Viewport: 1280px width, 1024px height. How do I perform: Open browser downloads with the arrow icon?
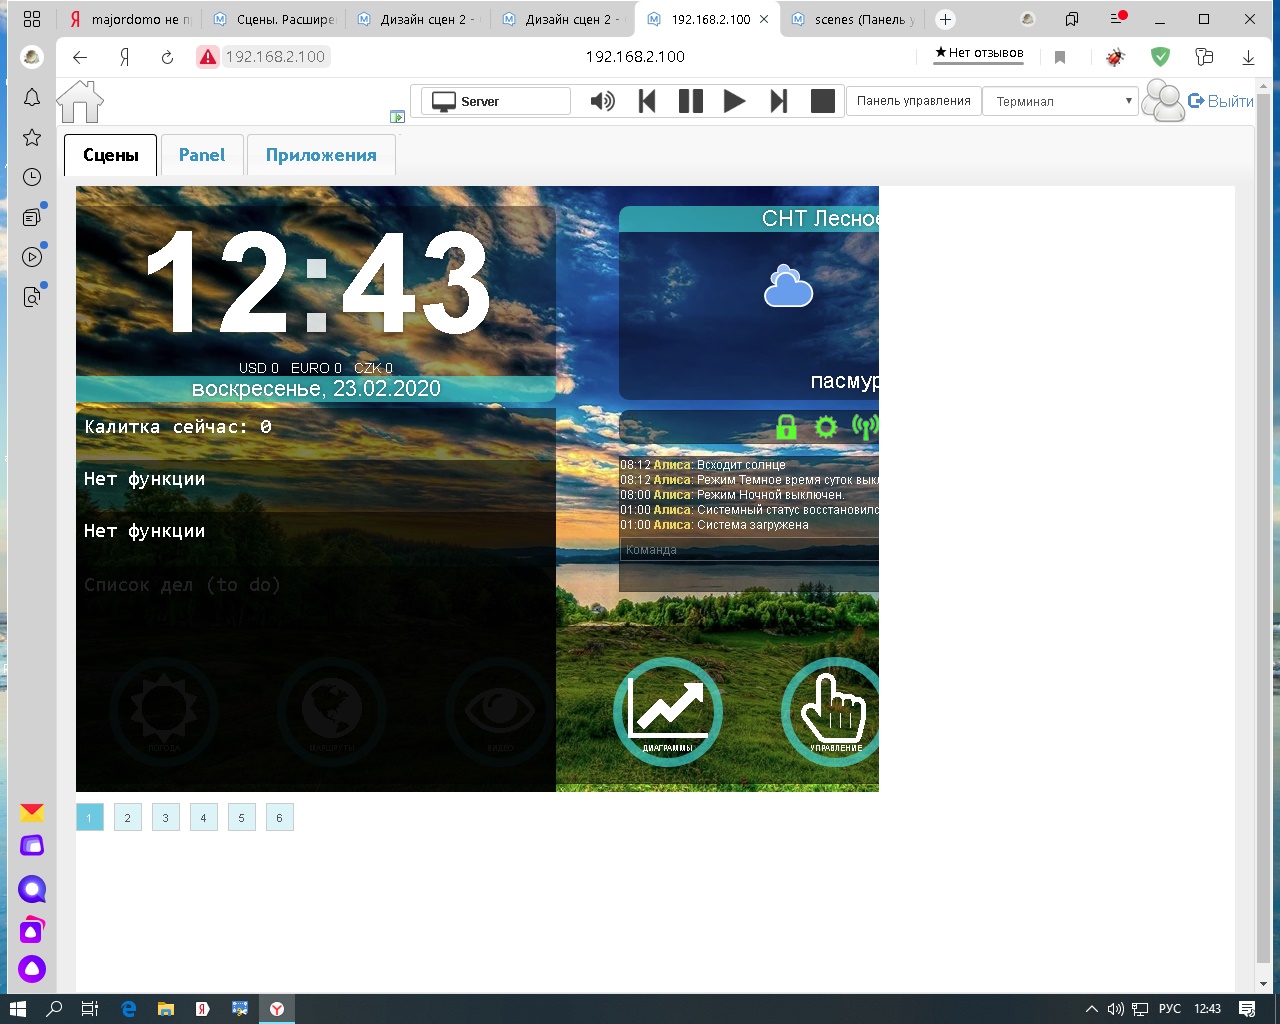click(x=1248, y=57)
